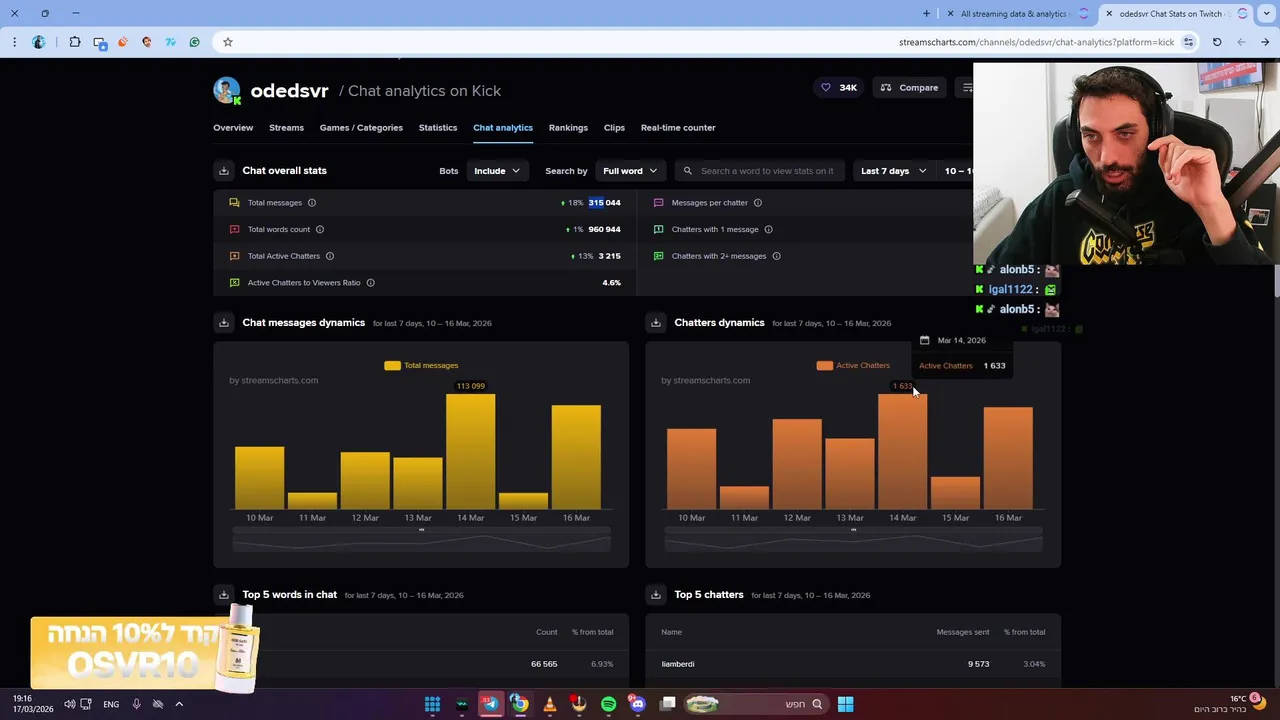Open the volume icon in system tray
Viewport: 1280px width, 720px height.
point(69,704)
